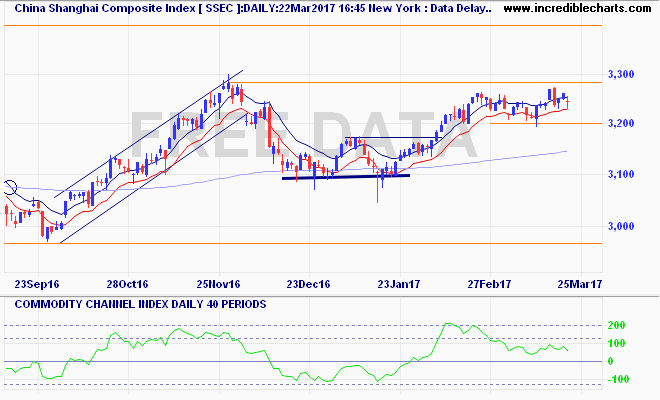The image size is (660, 400).
Task: Click the 25Nov16 date label
Action: click(218, 284)
